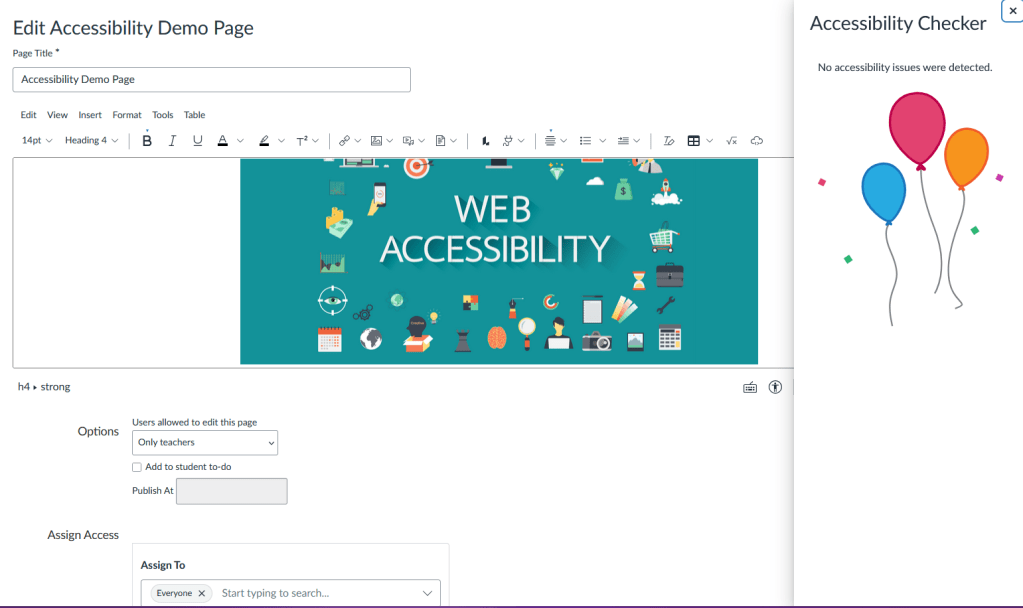Click the insert table icon
Image resolution: width=1023 pixels, height=608 pixels.
click(694, 141)
